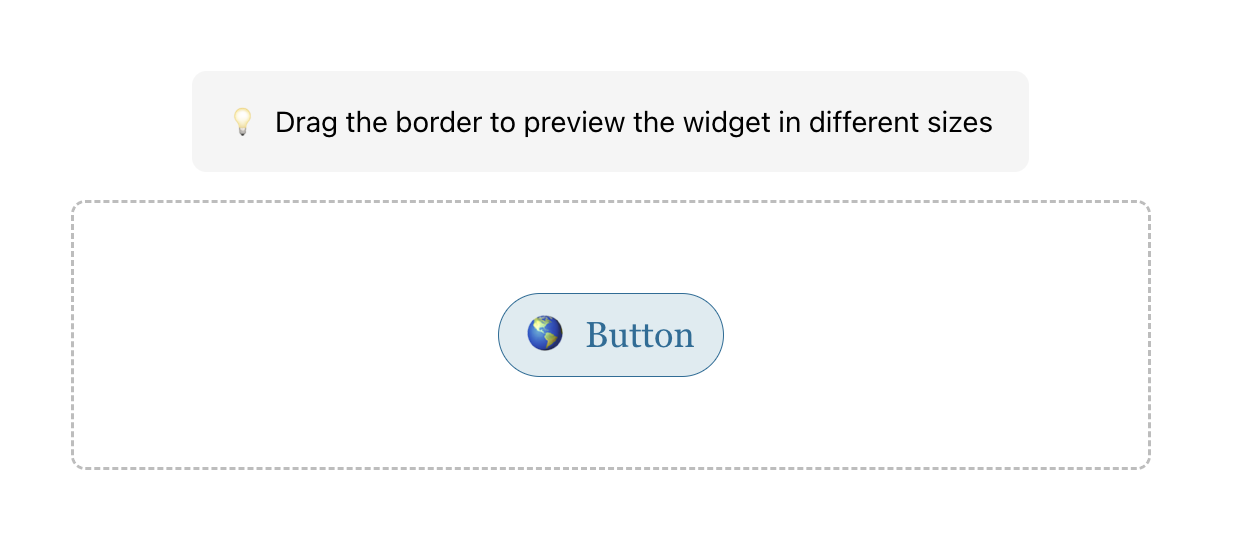Click the globe emoji icon on the button

[x=545, y=334]
